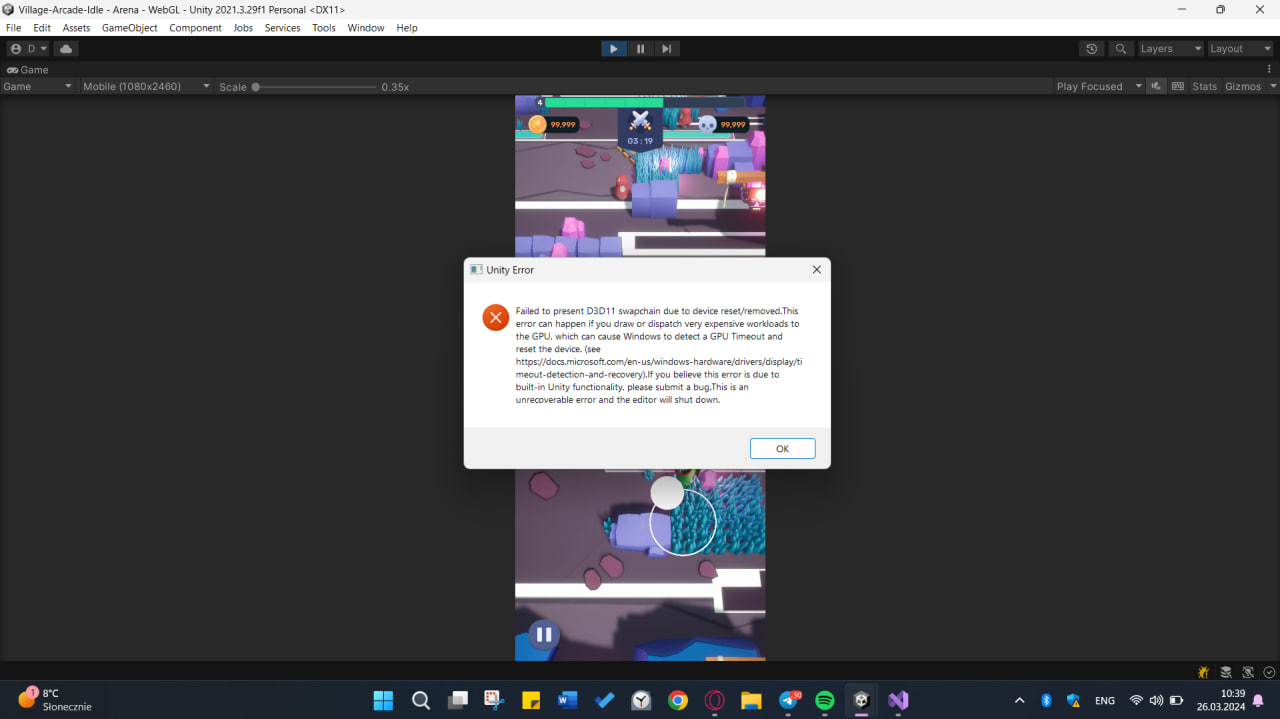Open the Help menu
This screenshot has height=719, width=1280.
pos(407,28)
